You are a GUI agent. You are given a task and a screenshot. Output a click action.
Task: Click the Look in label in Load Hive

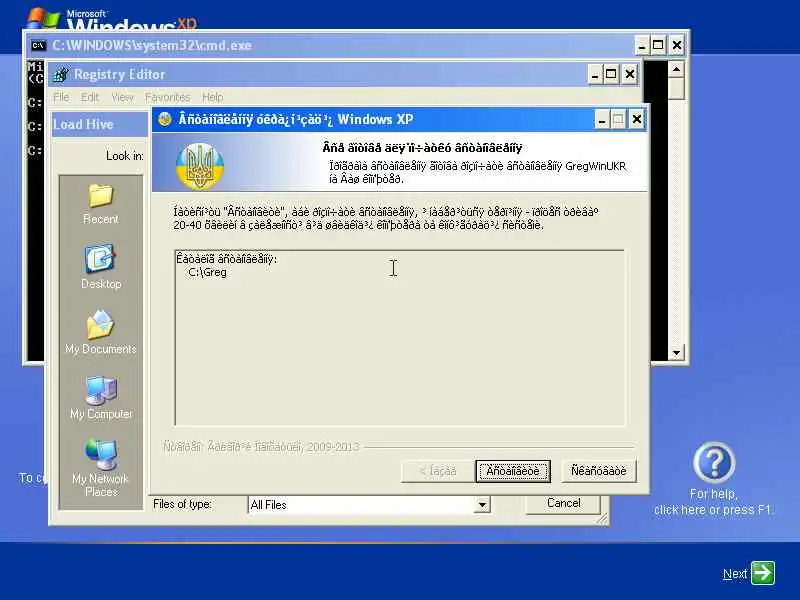tap(124, 156)
